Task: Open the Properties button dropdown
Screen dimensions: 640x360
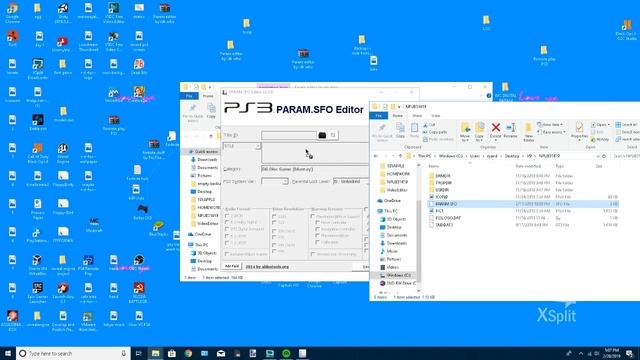Action: (x=579, y=139)
